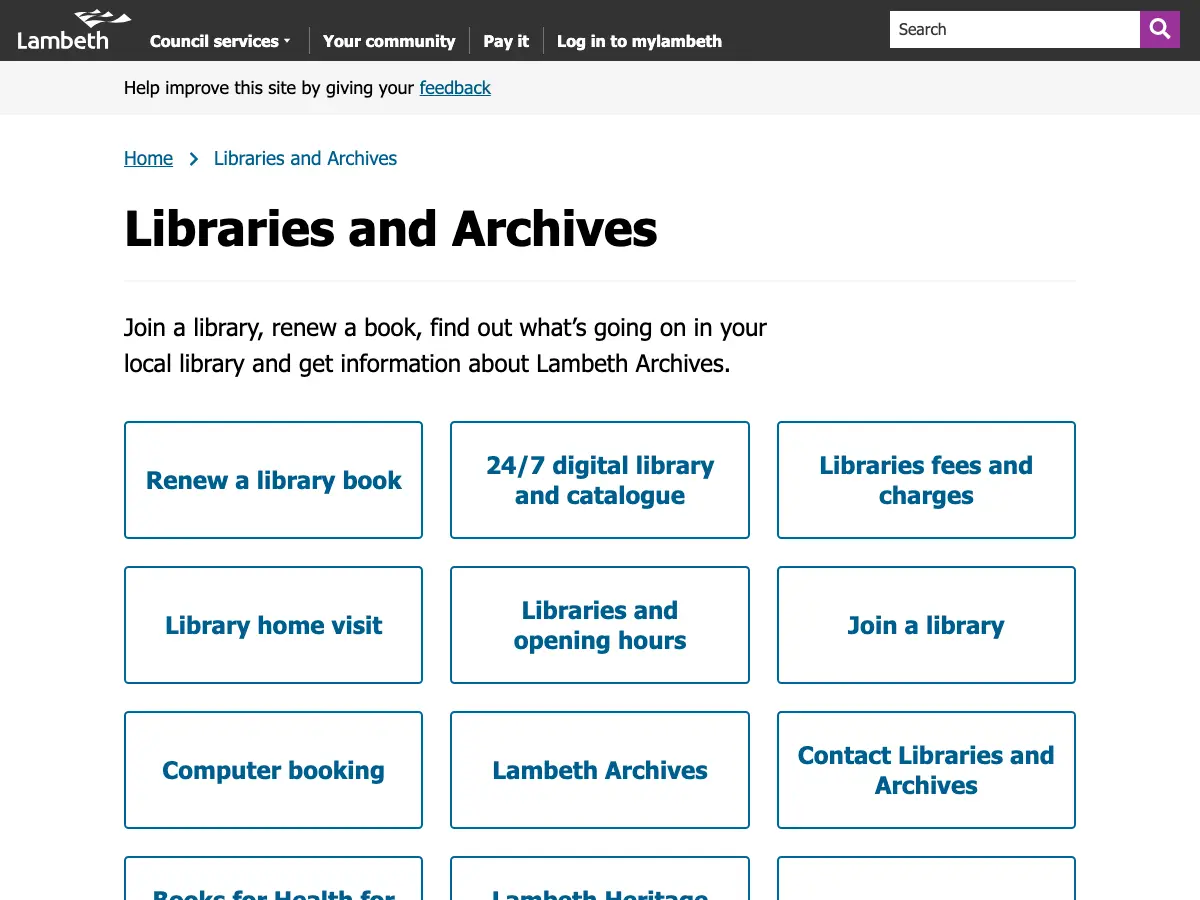Click the purple search magnifier button
The height and width of the screenshot is (900, 1200).
pos(1160,29)
